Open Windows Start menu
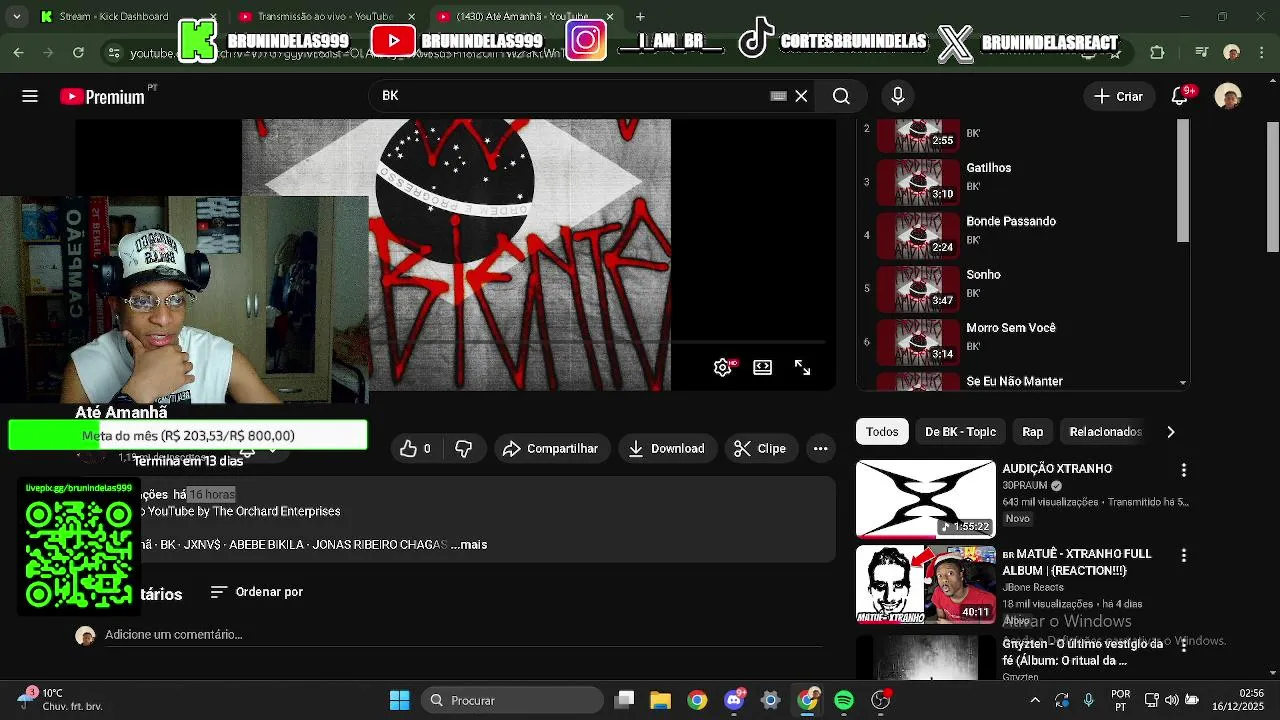Viewport: 1280px width, 720px height. coord(399,700)
